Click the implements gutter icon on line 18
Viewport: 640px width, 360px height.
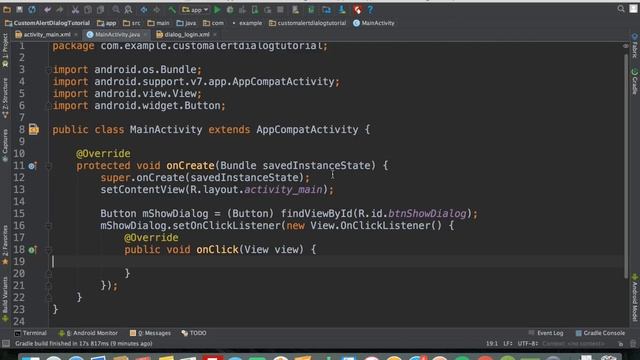(x=32, y=250)
